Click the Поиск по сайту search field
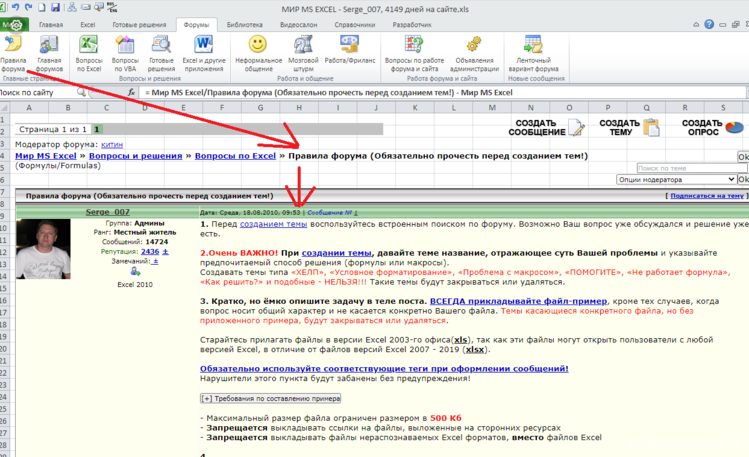Viewport: 749px width, 457px height. (x=38, y=93)
